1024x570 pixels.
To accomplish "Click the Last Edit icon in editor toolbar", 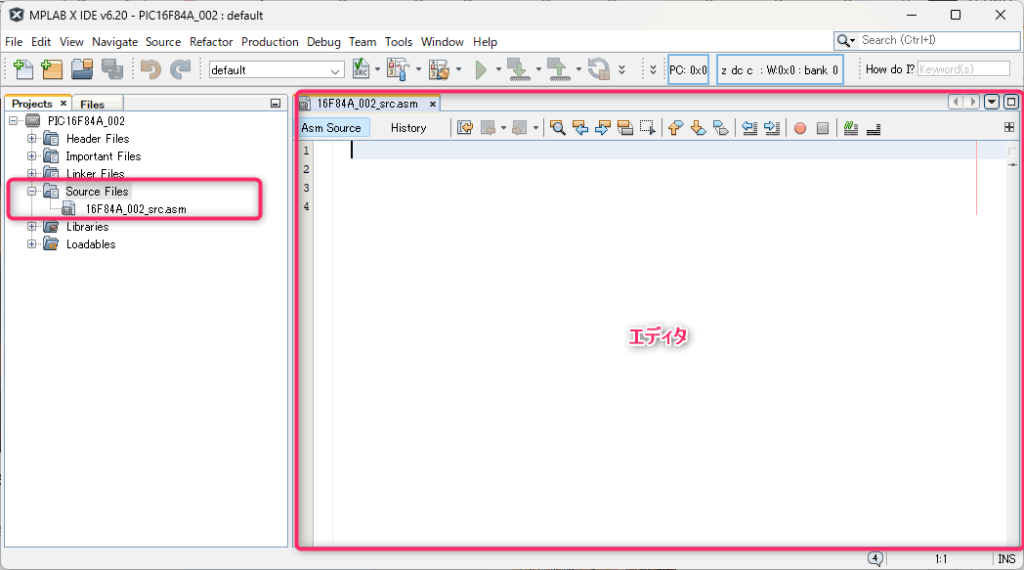I will [465, 128].
